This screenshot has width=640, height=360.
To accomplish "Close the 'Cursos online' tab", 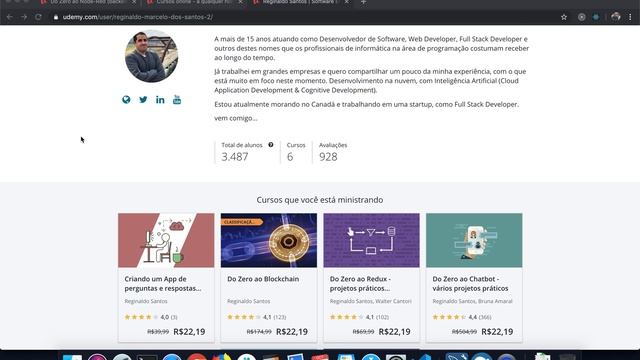I will [x=240, y=2].
